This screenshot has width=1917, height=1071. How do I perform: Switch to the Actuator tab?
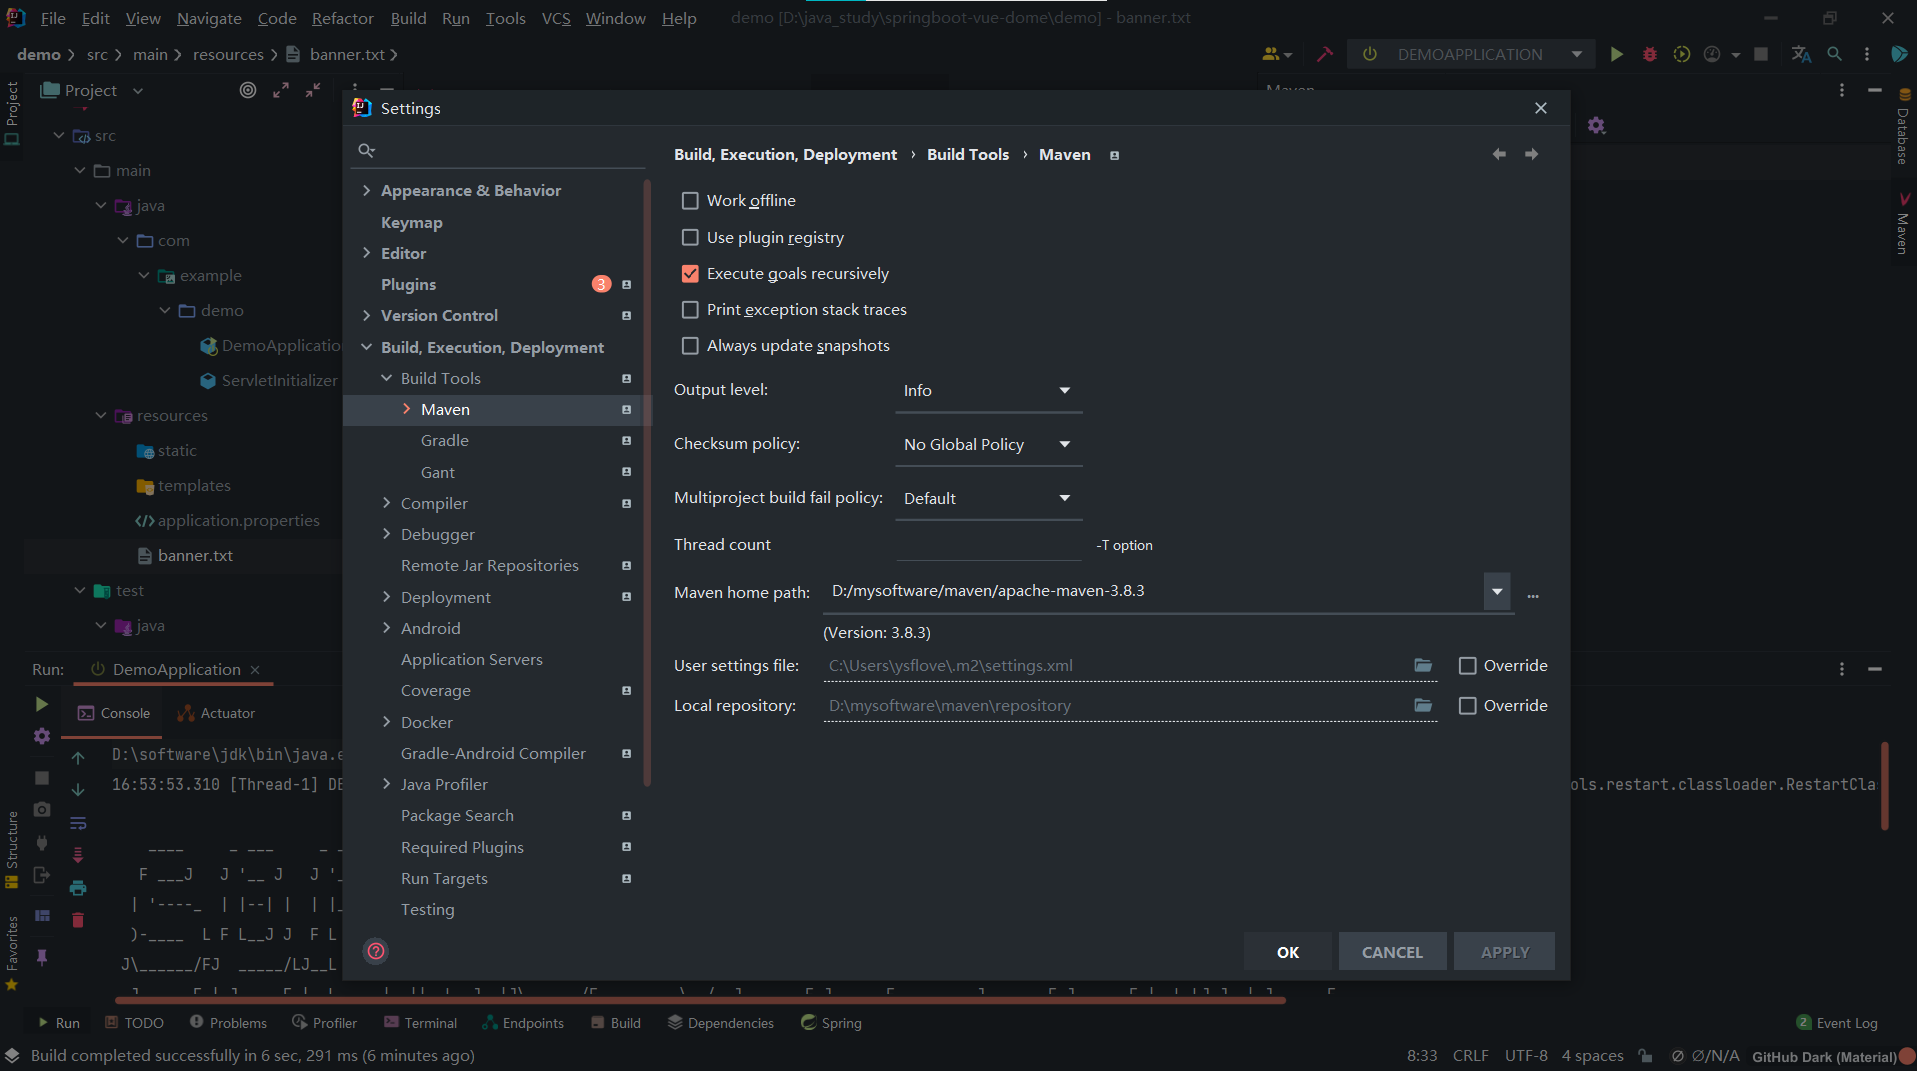pos(216,713)
